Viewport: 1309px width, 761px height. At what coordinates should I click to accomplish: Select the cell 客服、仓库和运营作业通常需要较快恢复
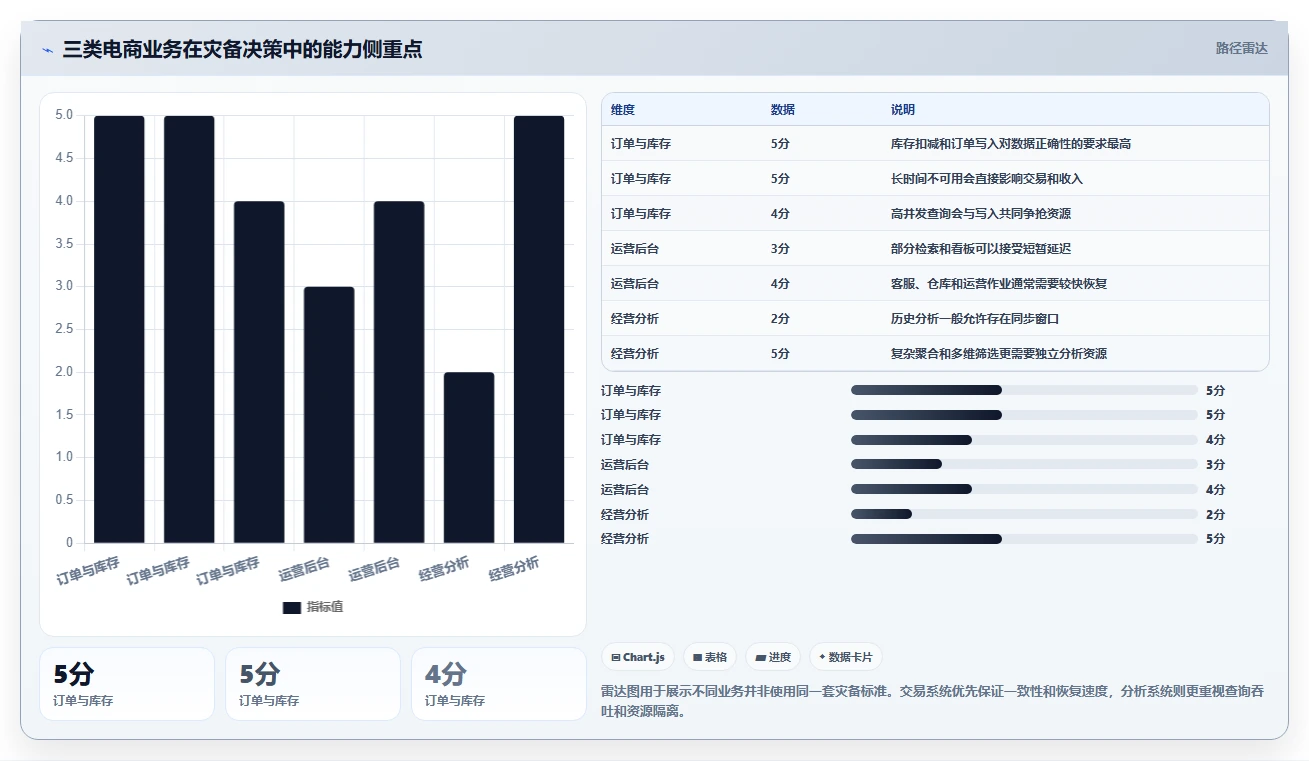click(999, 284)
